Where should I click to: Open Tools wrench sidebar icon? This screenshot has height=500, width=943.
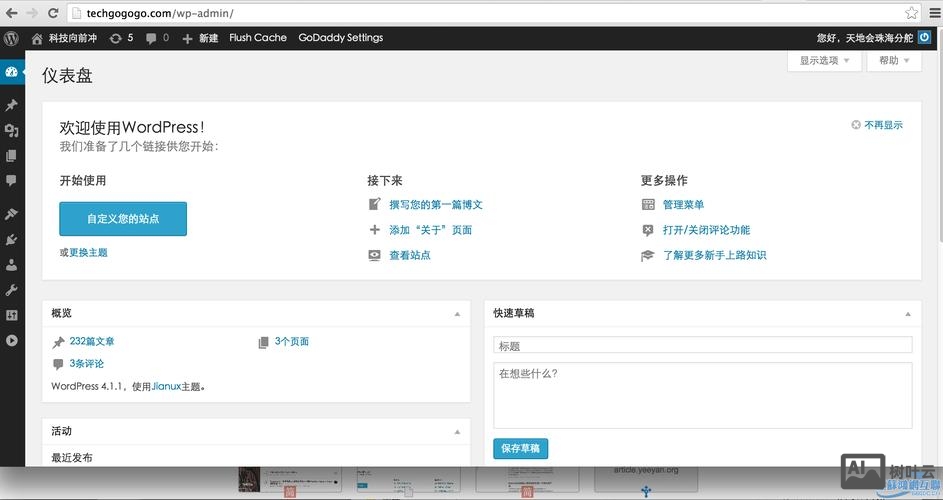[11, 290]
